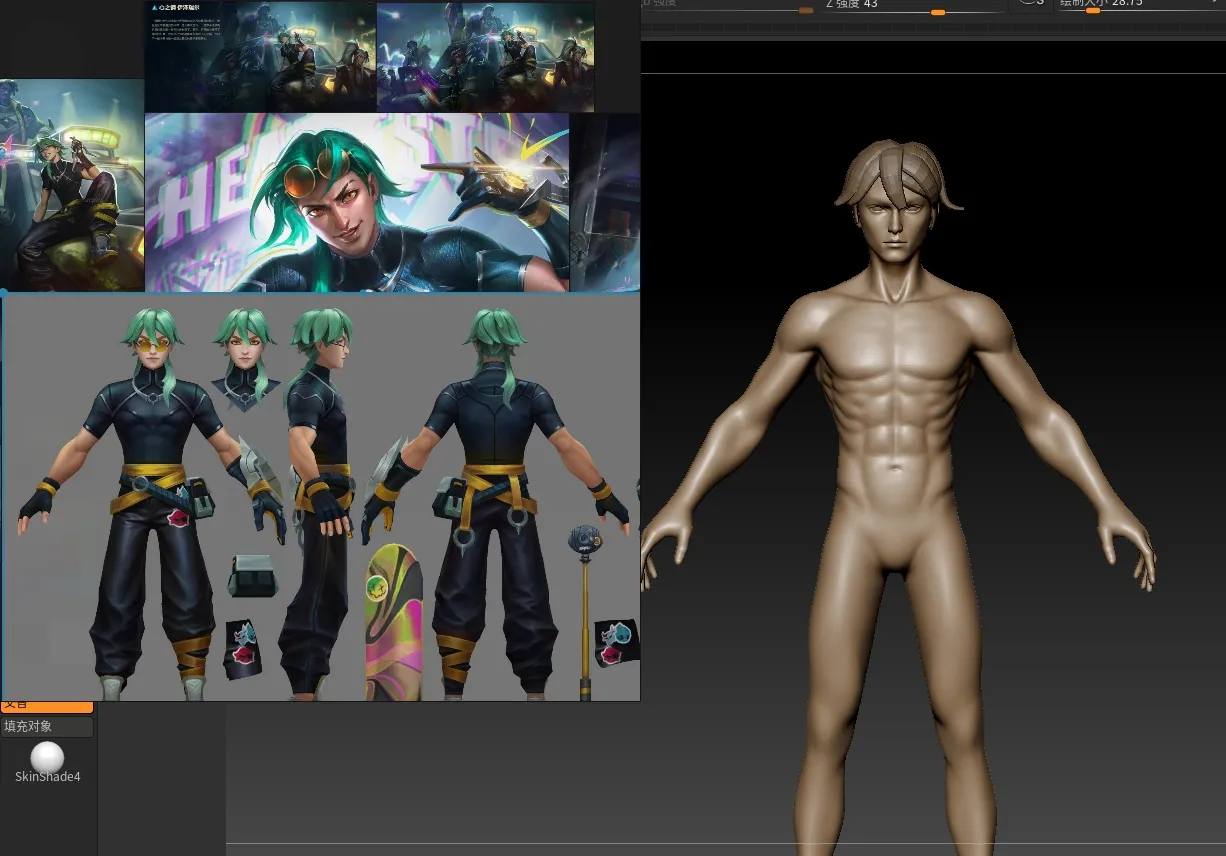Select the SkinShade4 material sphere

47,758
